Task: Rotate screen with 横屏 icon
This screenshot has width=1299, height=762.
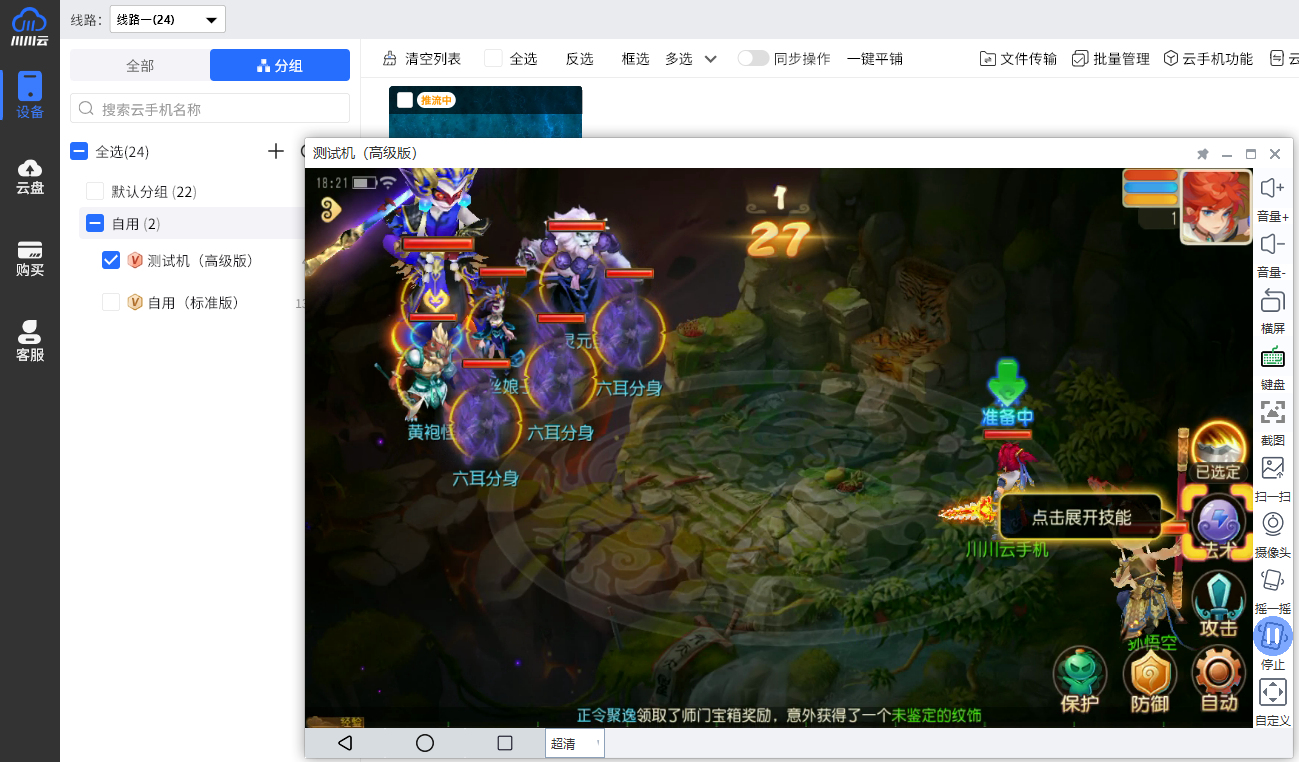Action: (1272, 301)
